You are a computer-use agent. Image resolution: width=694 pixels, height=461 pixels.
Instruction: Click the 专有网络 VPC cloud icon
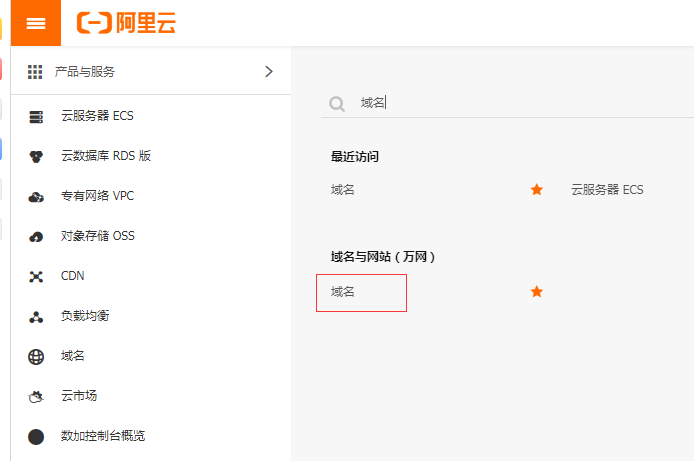tap(36, 197)
